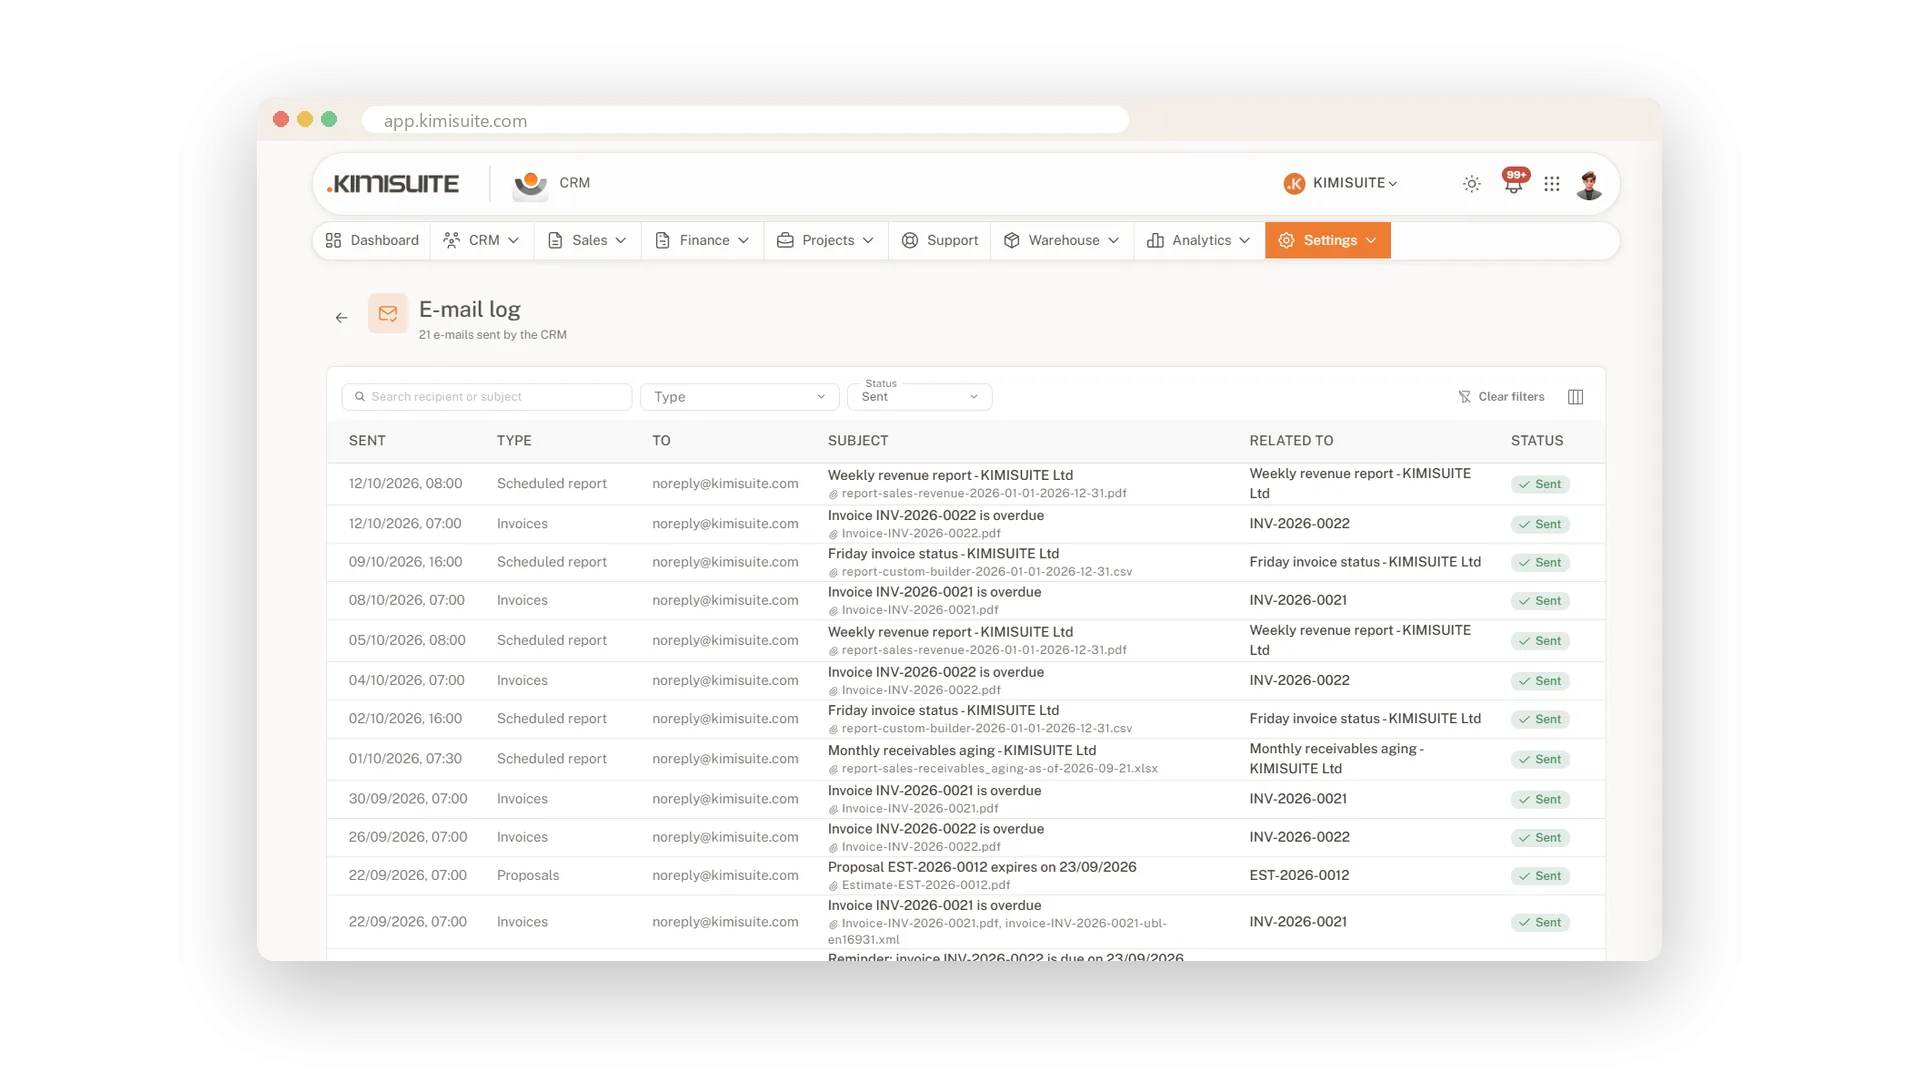The height and width of the screenshot is (1080, 1920).
Task: Click Clear filters button
Action: pyautogui.click(x=1501, y=397)
